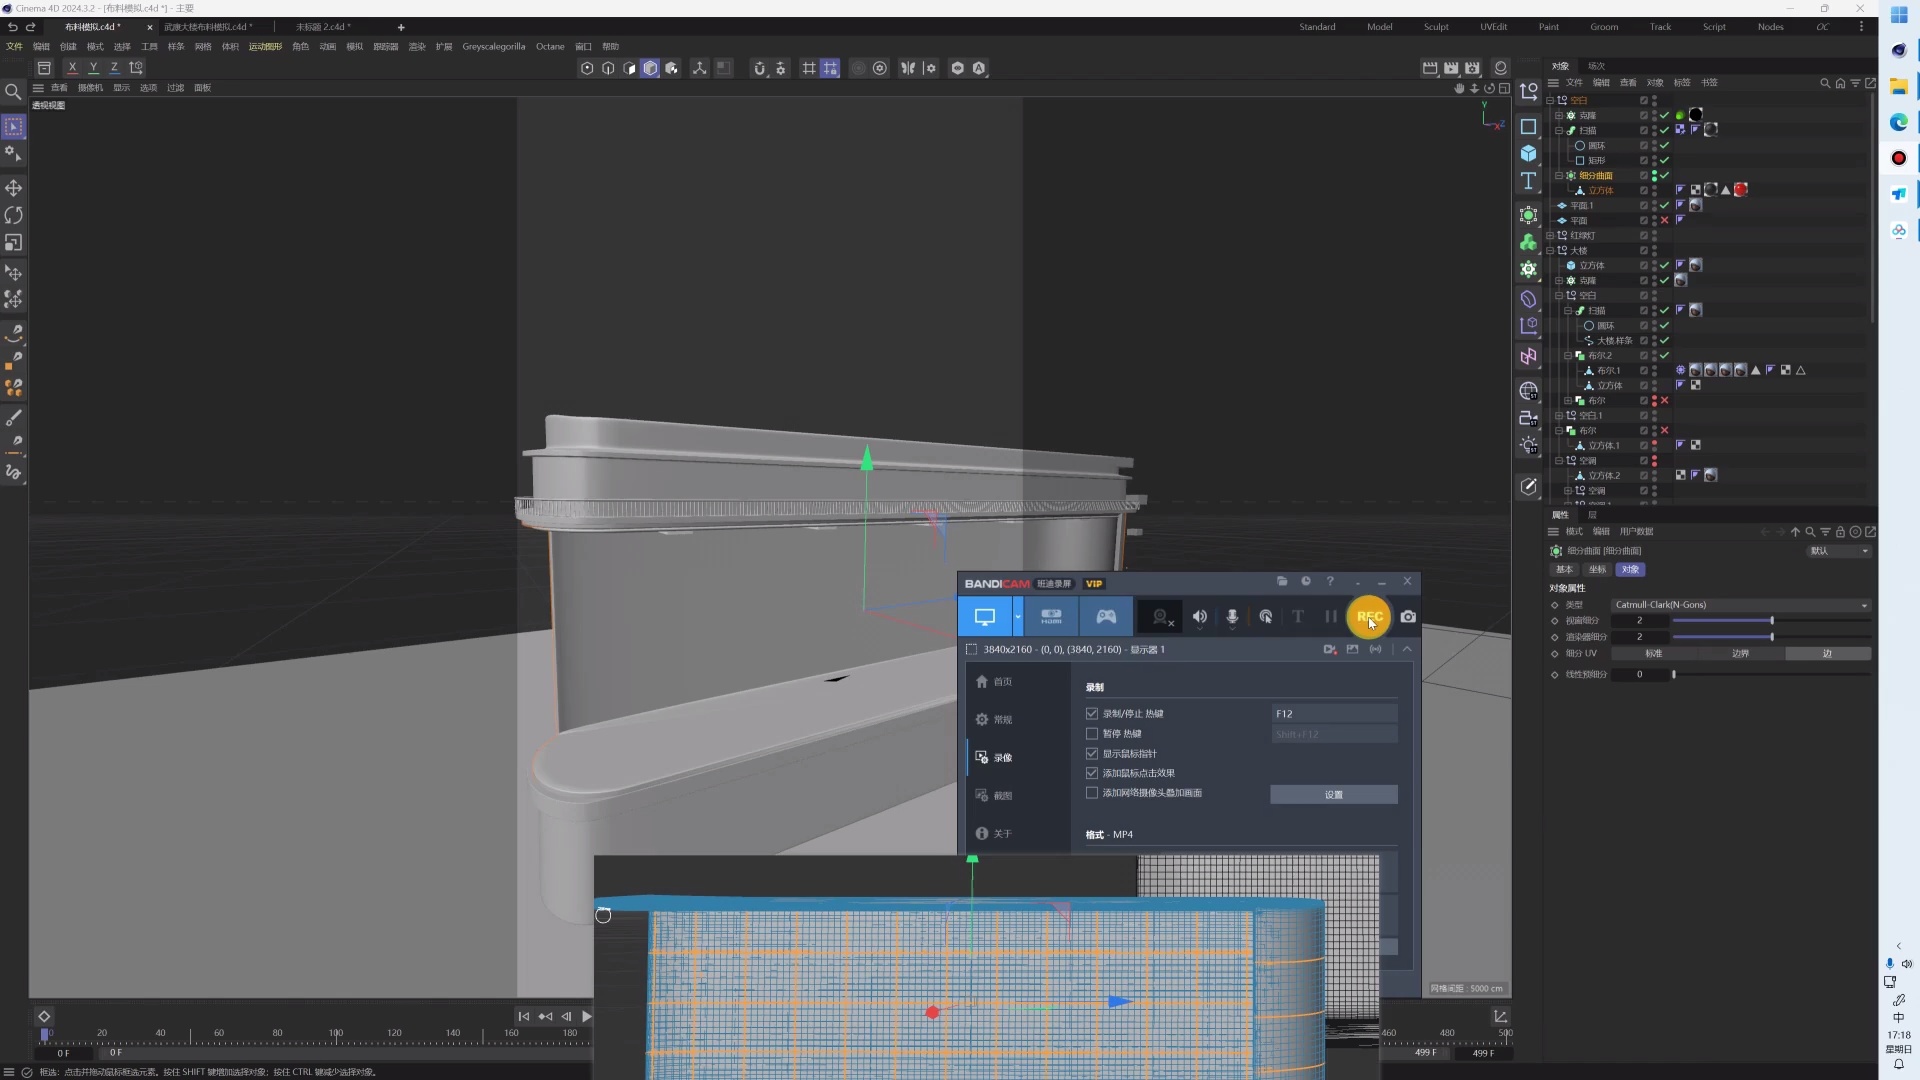1920x1080 pixels.
Task: Click the REC button to start recording
Action: pos(1369,617)
